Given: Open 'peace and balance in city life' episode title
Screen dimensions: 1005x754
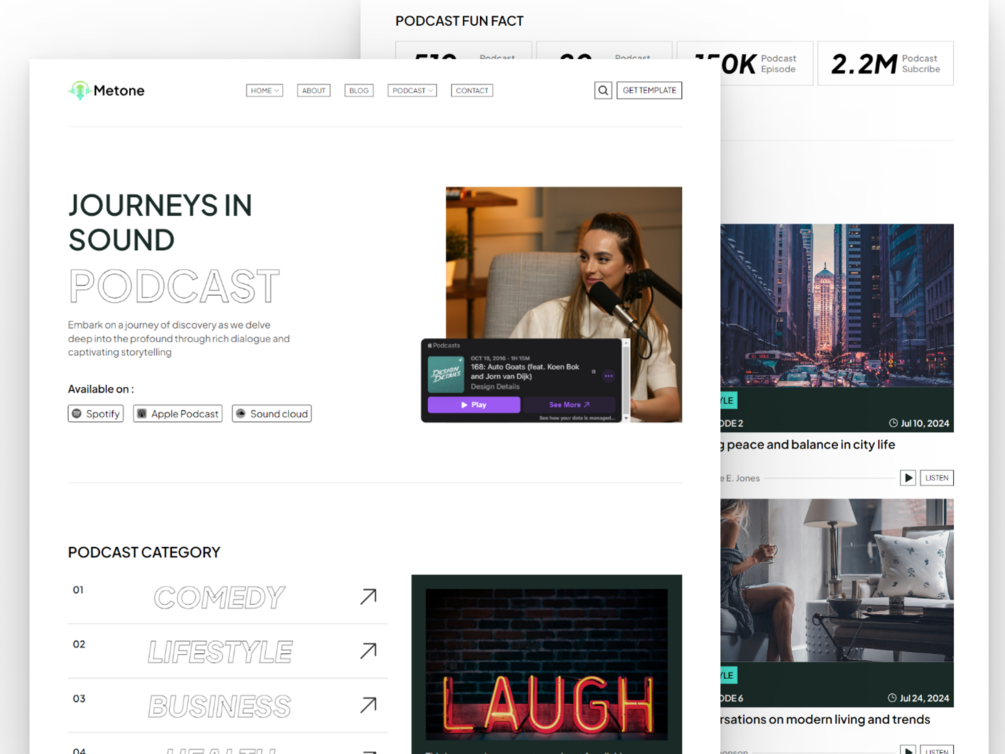Looking at the screenshot, I should click(x=808, y=444).
